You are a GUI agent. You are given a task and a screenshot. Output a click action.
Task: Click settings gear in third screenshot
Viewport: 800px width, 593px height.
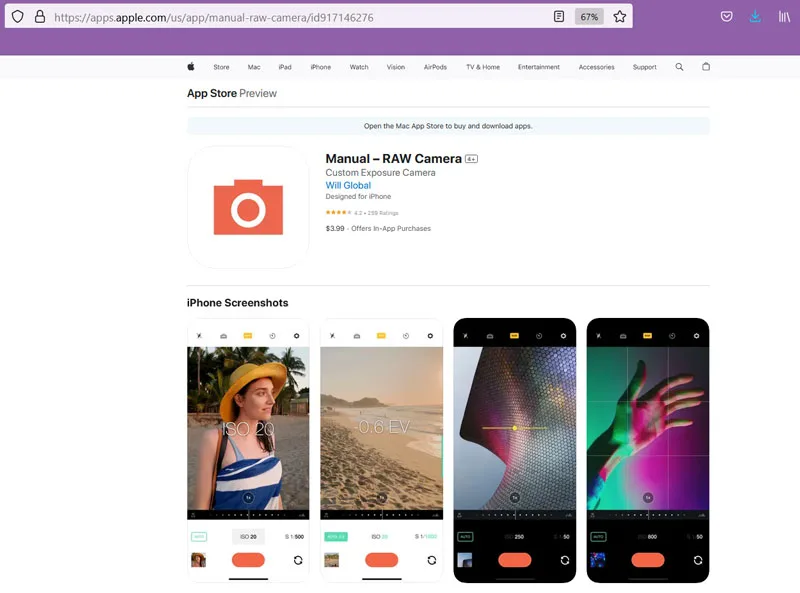pyautogui.click(x=563, y=336)
